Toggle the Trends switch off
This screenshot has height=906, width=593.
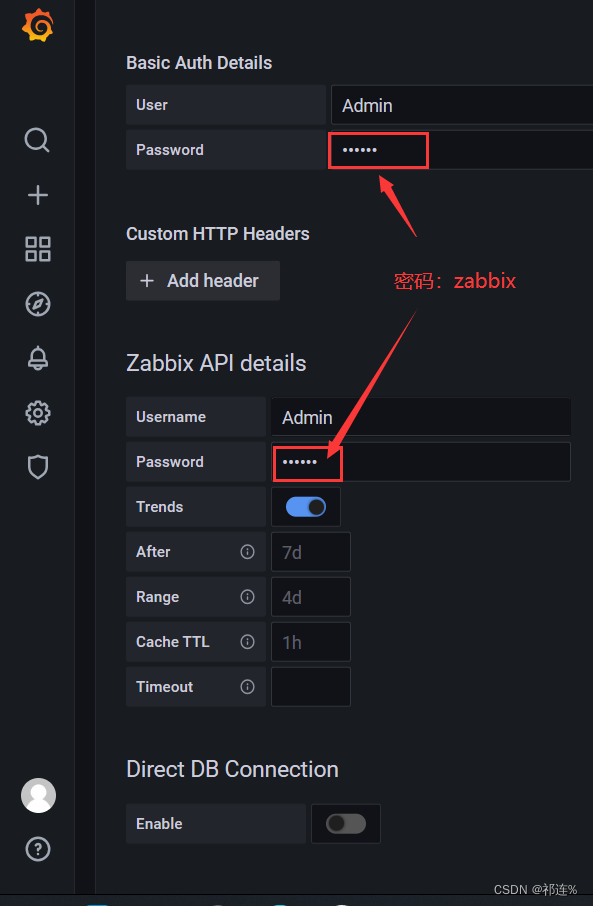pyautogui.click(x=306, y=507)
